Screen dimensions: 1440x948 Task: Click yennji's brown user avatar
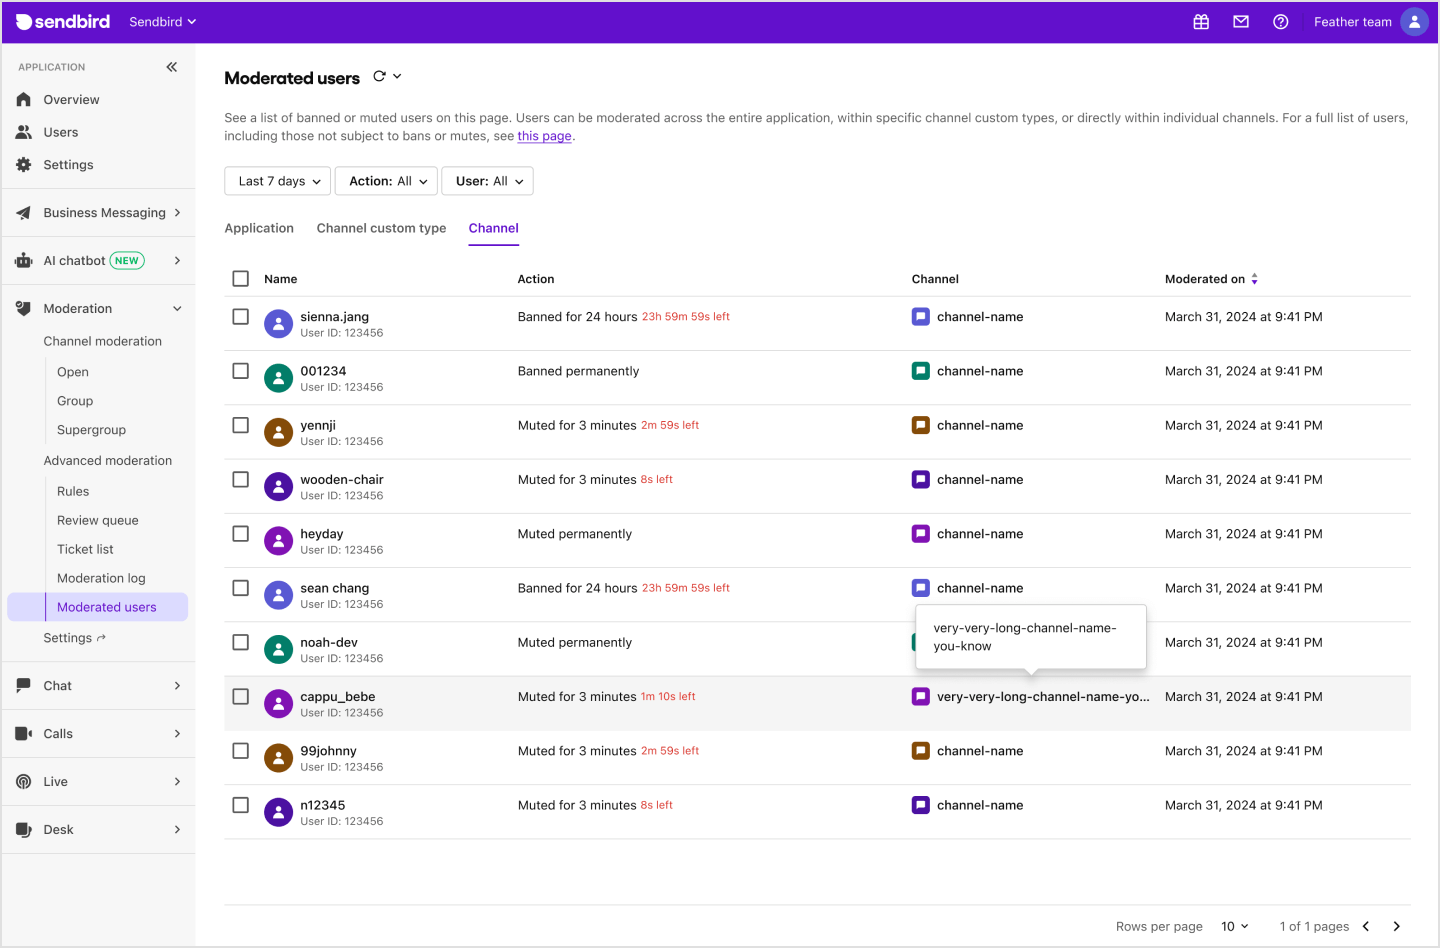pyautogui.click(x=278, y=432)
